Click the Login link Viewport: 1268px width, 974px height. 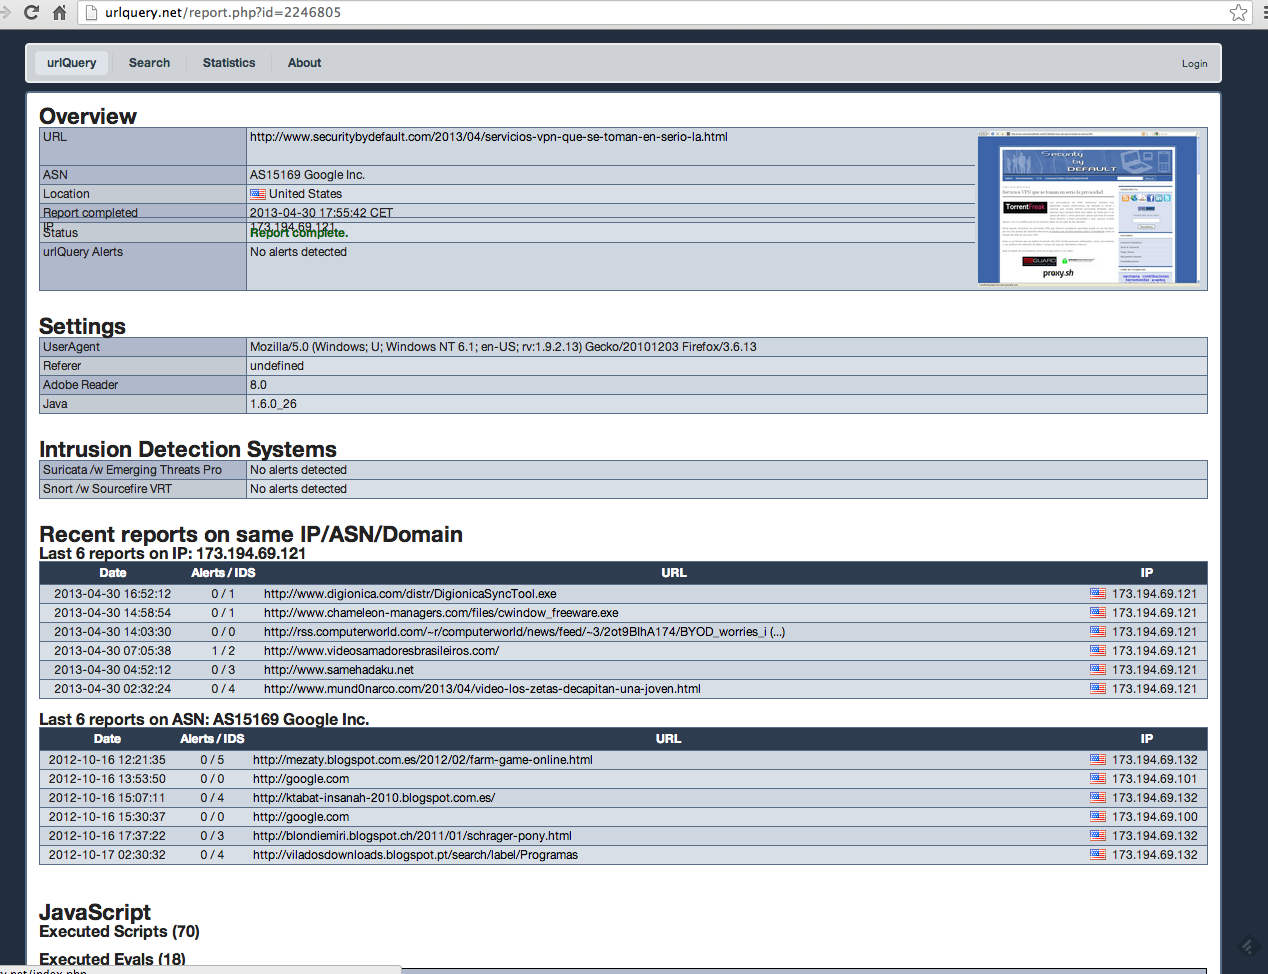point(1194,63)
